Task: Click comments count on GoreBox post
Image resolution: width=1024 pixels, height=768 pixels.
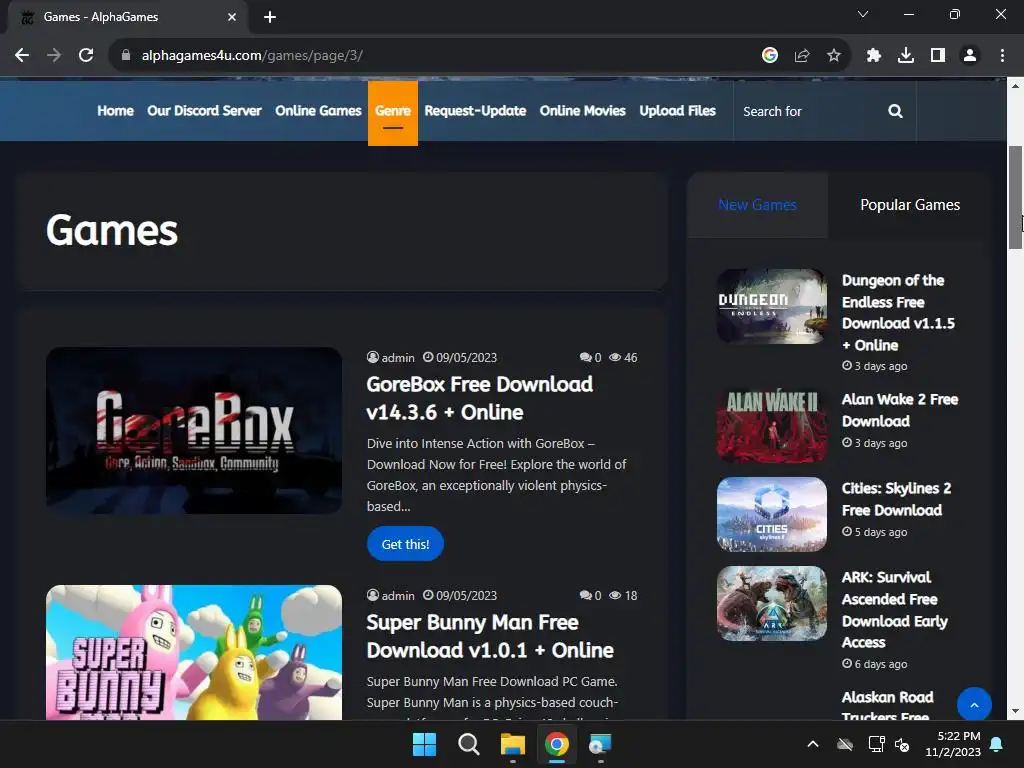Action: pos(590,358)
